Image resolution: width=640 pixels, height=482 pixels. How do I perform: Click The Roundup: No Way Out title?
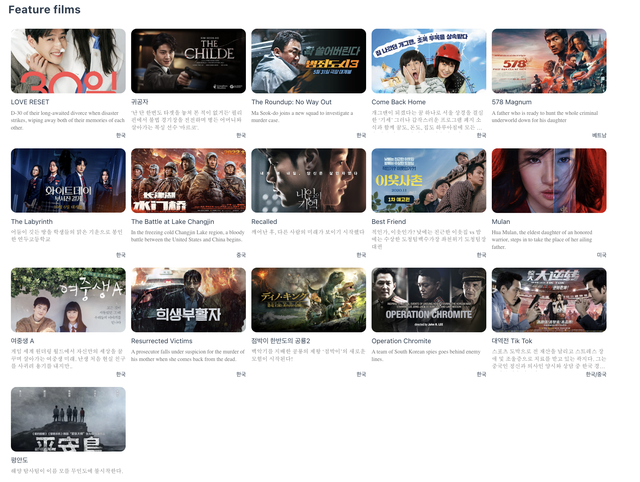point(291,102)
